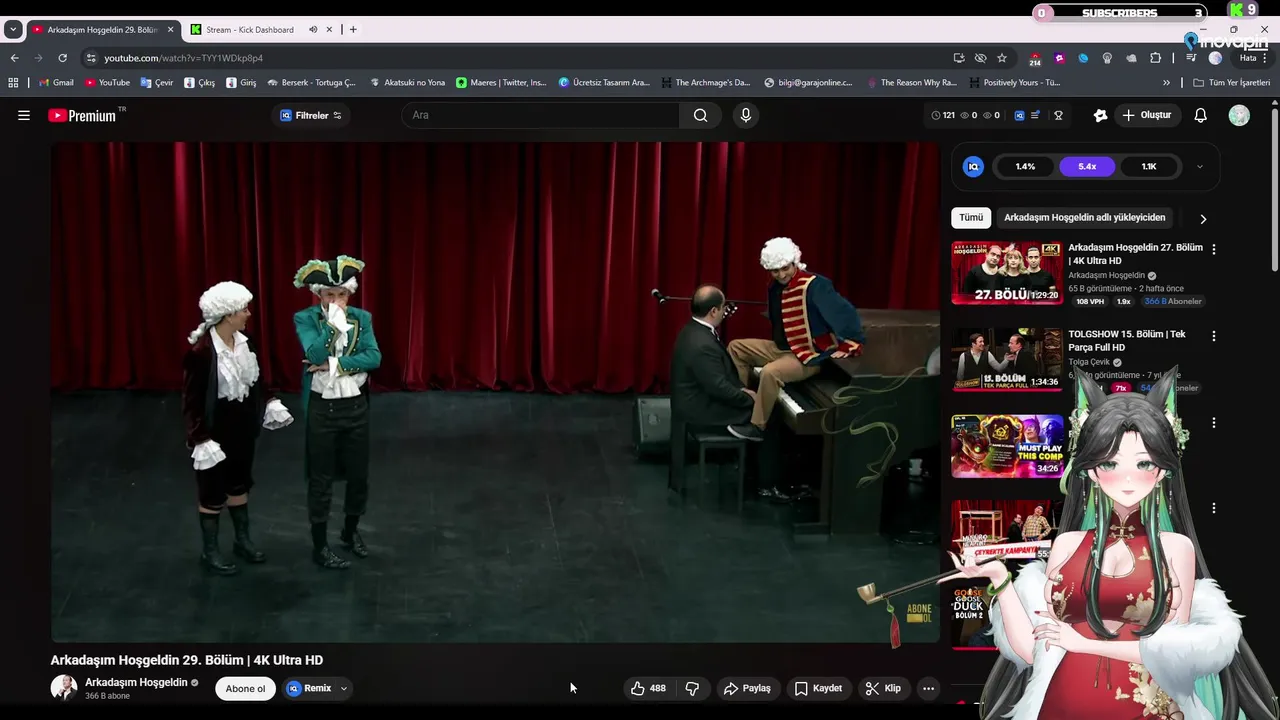Image resolution: width=1280 pixels, height=720 pixels.
Task: Open the Chrome apps grid in the bookmarks bar
Action: (13, 83)
